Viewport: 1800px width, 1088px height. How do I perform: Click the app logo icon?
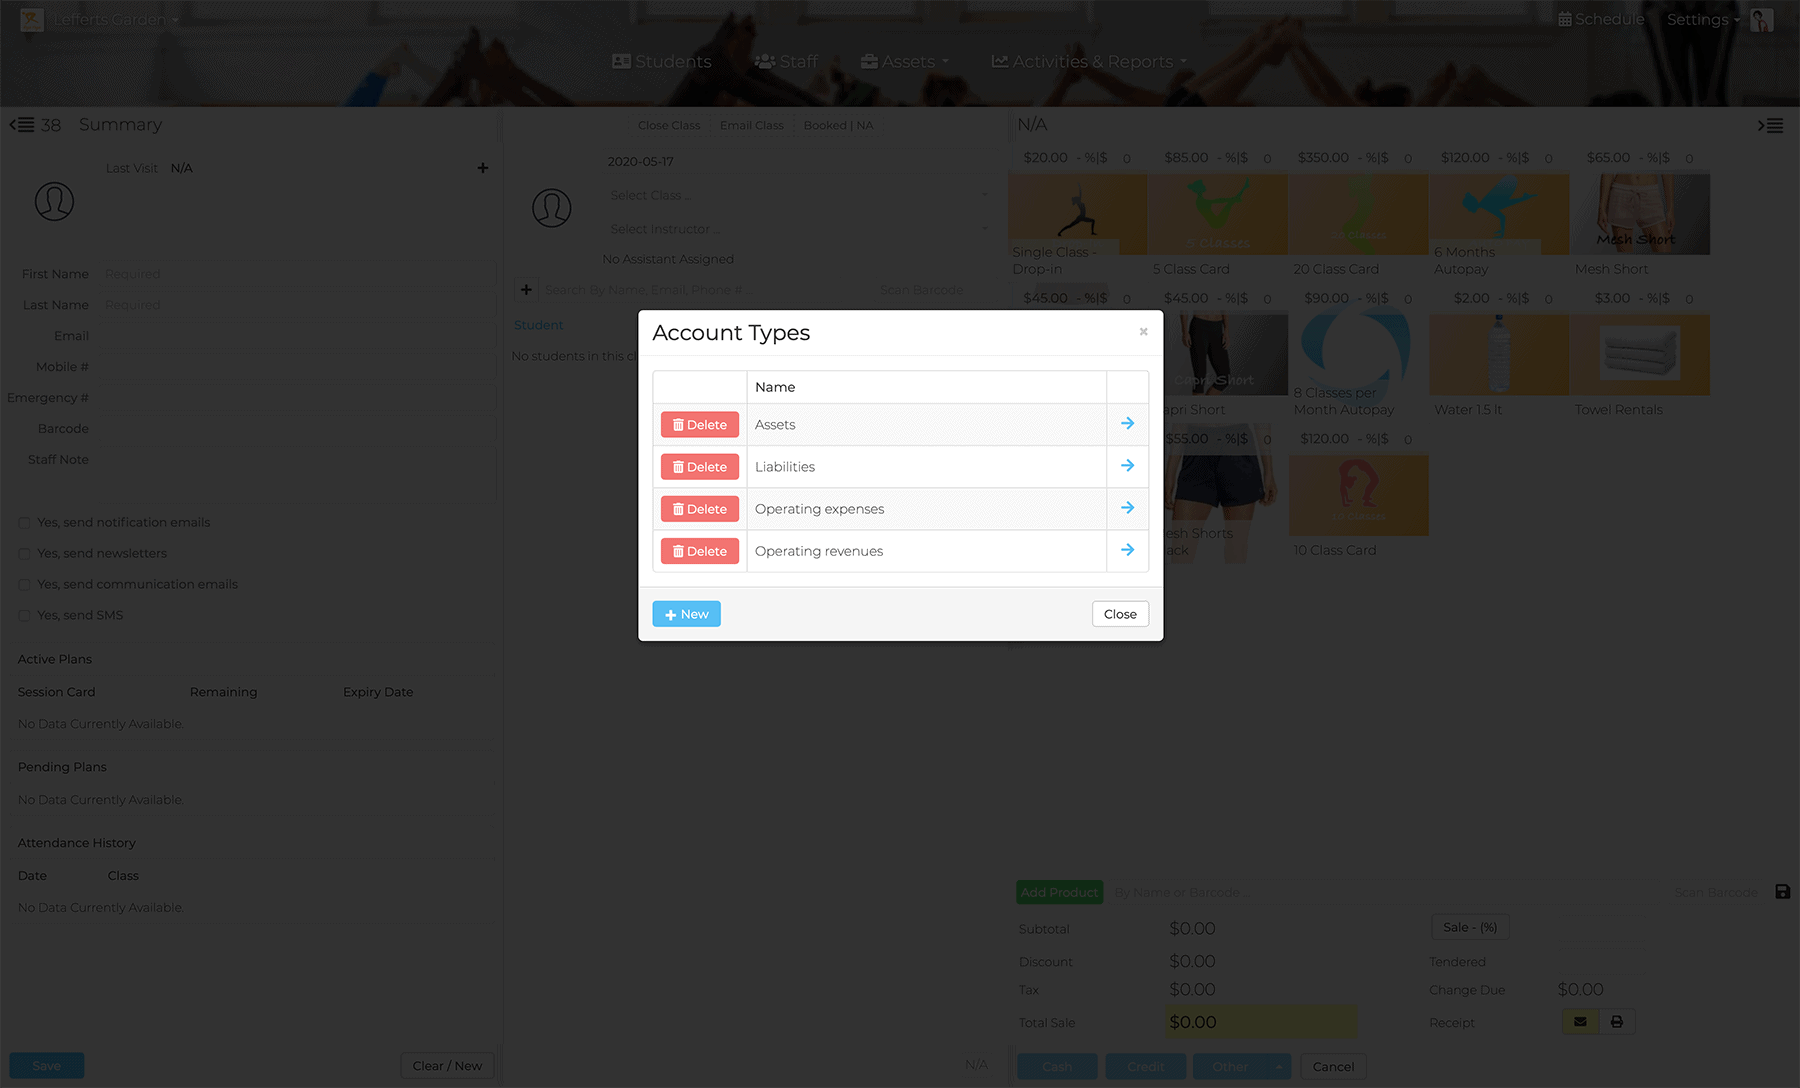click(x=32, y=20)
